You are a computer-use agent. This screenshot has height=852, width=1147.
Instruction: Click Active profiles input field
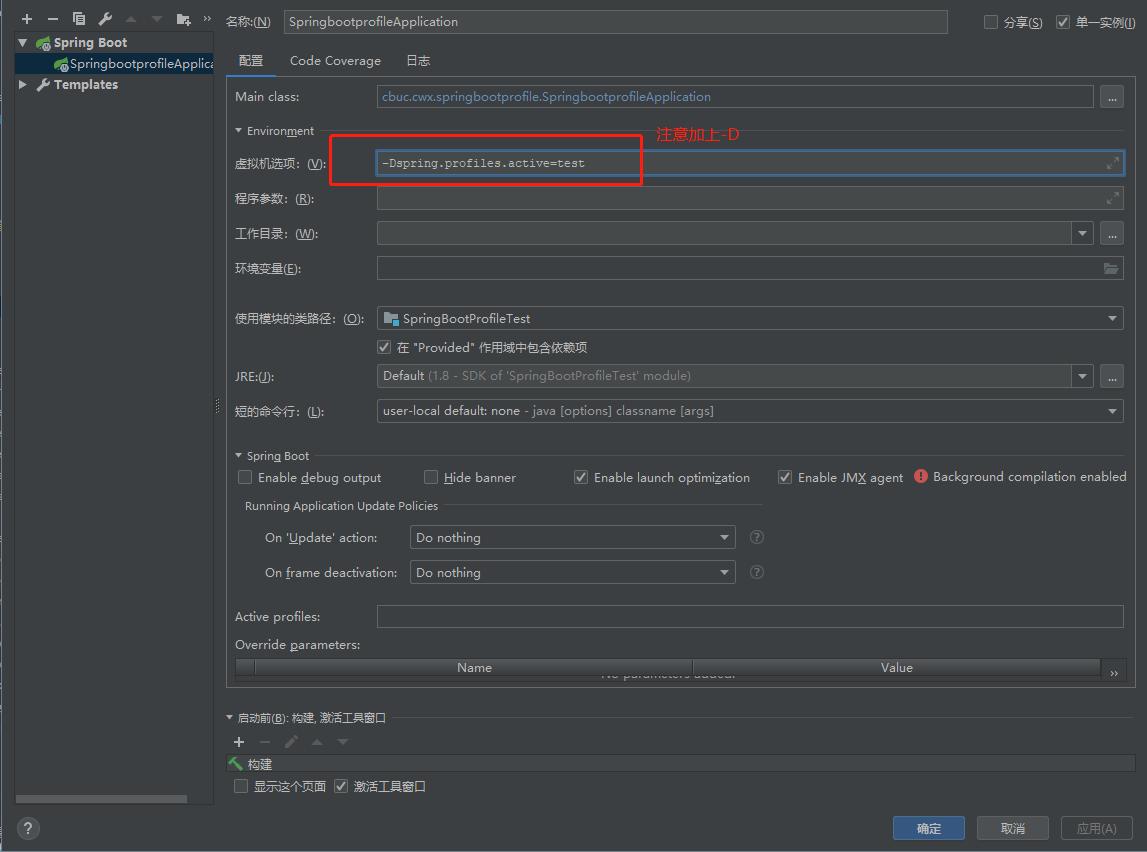750,617
